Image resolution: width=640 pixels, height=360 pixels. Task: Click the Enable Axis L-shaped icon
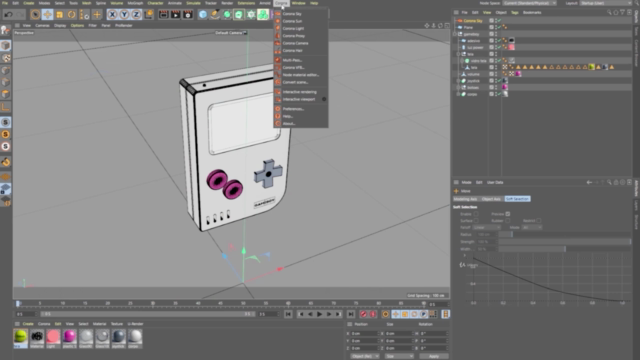point(5,107)
